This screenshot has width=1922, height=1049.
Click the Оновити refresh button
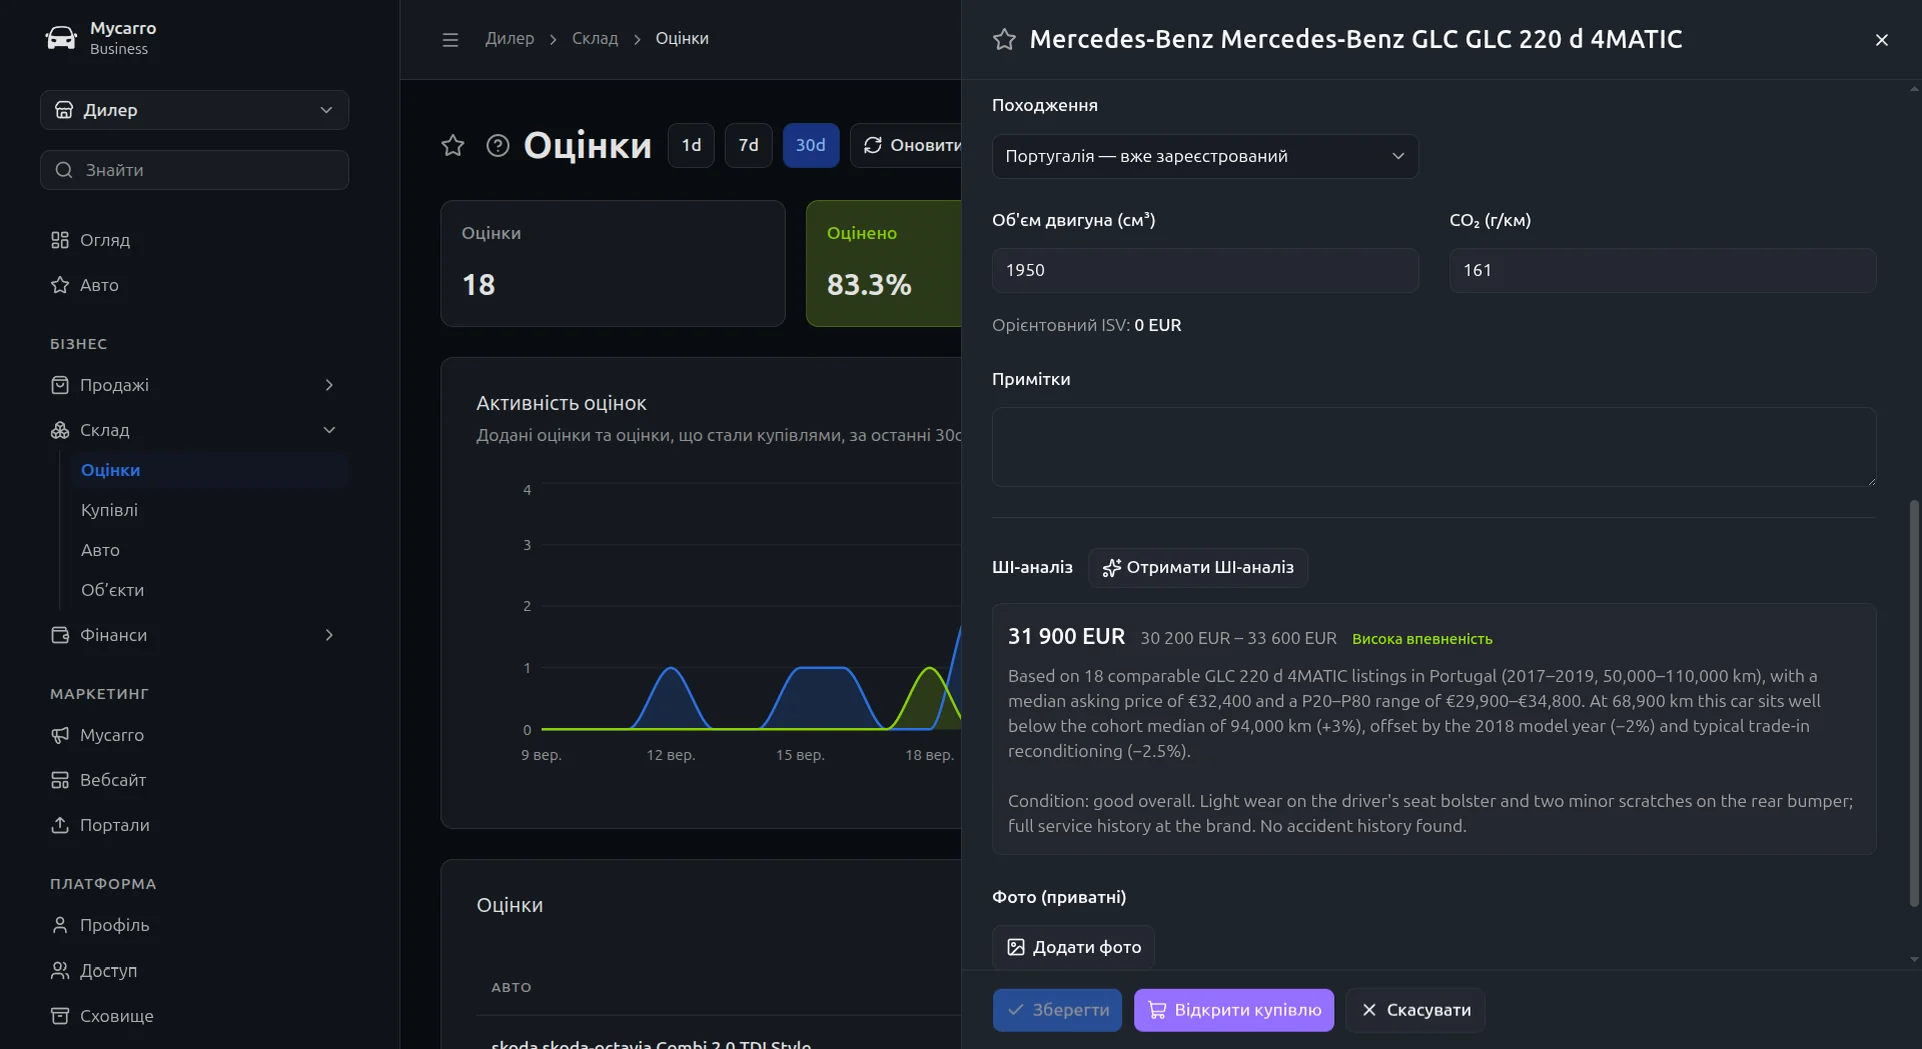tap(906, 146)
